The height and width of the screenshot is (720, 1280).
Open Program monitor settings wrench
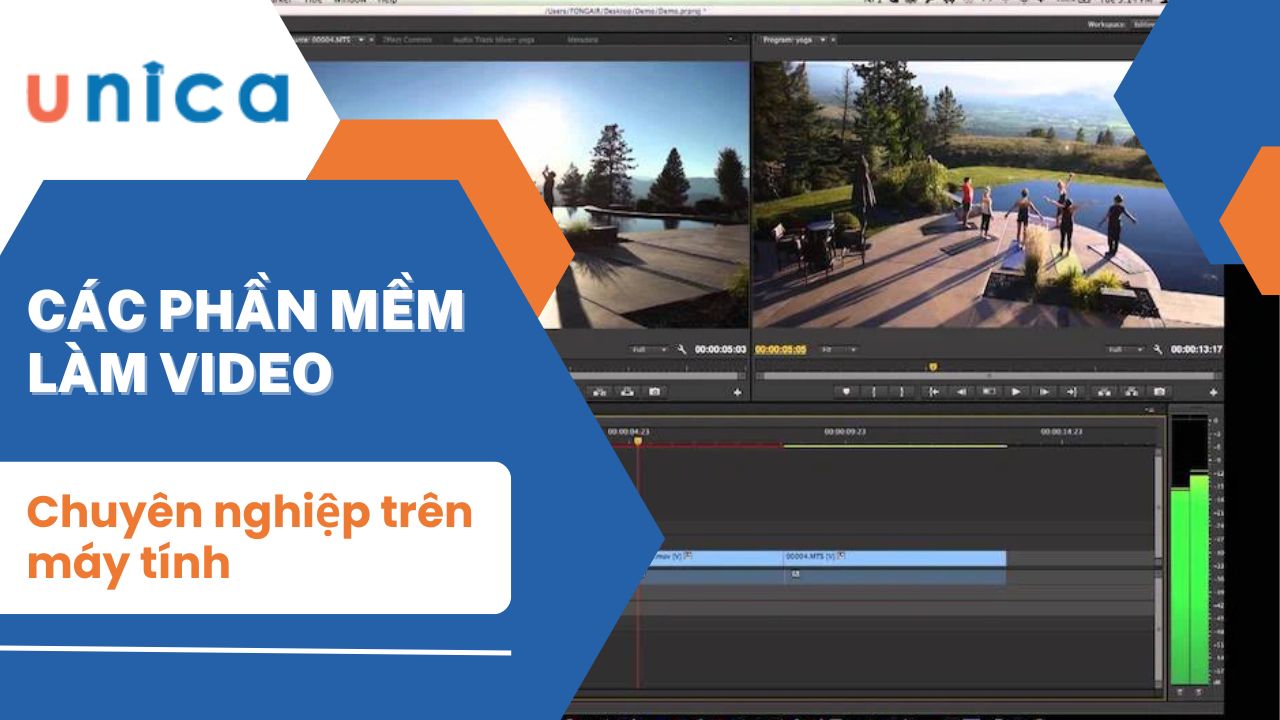coord(1157,350)
